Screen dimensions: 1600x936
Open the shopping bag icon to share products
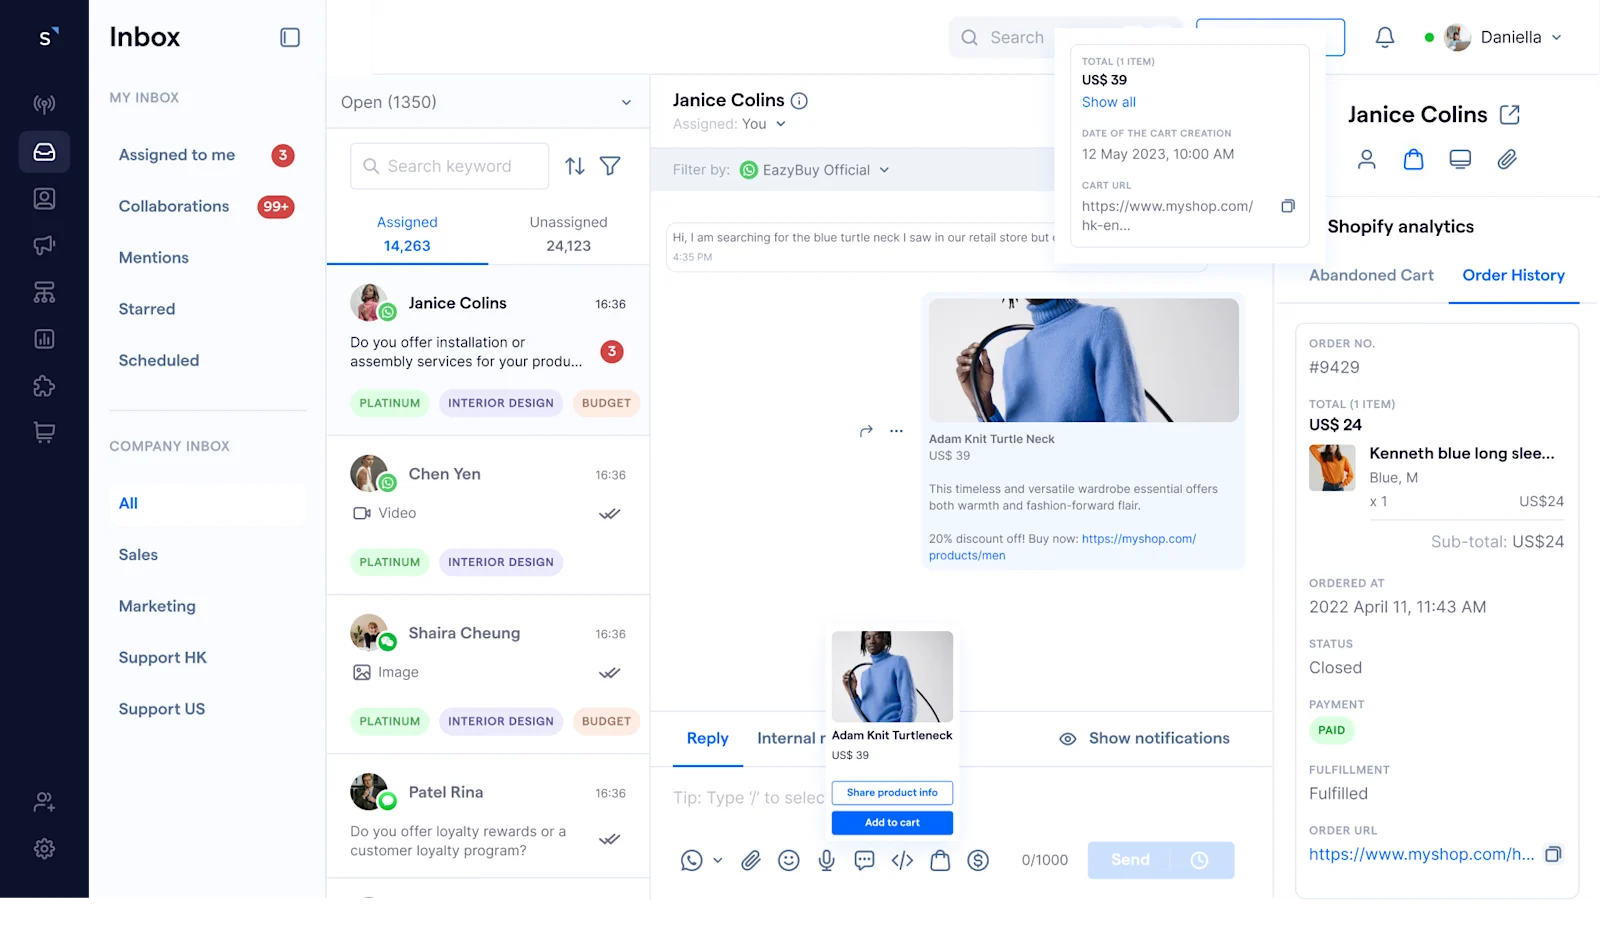pos(940,860)
